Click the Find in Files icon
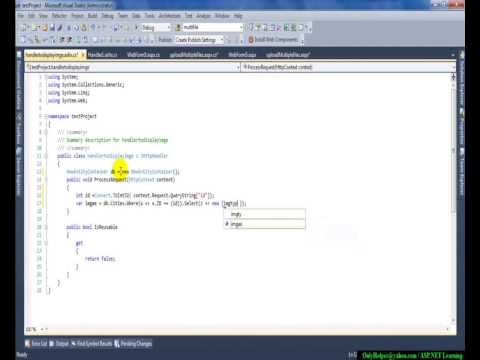 point(178,27)
